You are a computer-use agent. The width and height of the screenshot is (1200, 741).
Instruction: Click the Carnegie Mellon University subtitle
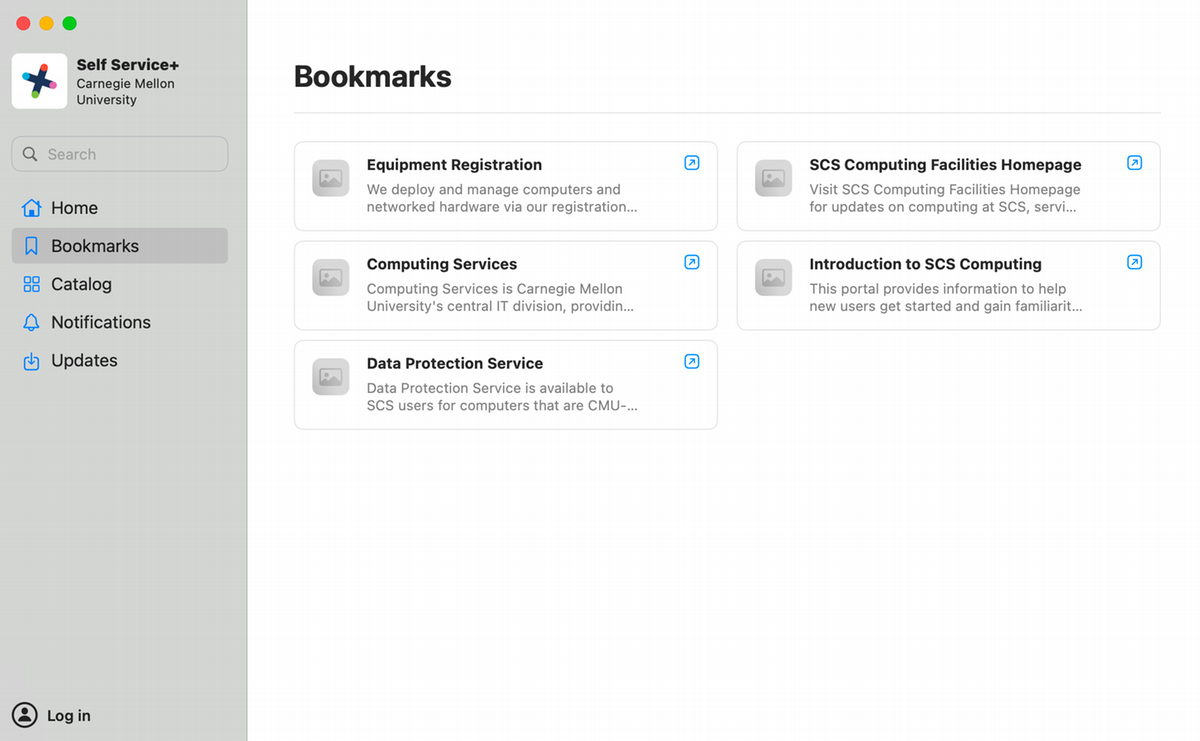click(126, 92)
